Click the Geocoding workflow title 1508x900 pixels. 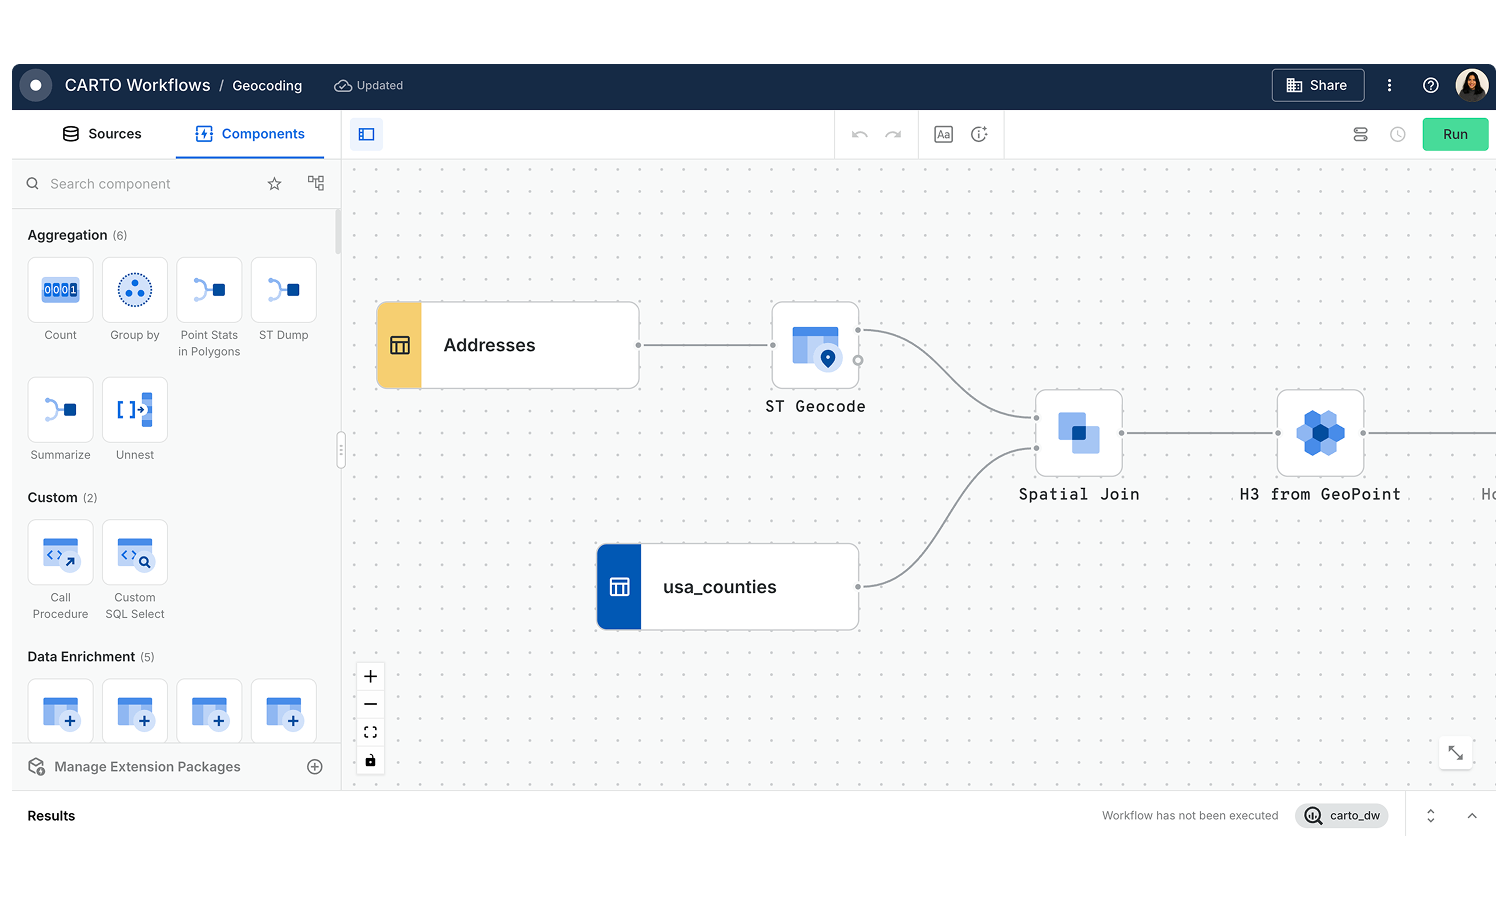click(267, 86)
